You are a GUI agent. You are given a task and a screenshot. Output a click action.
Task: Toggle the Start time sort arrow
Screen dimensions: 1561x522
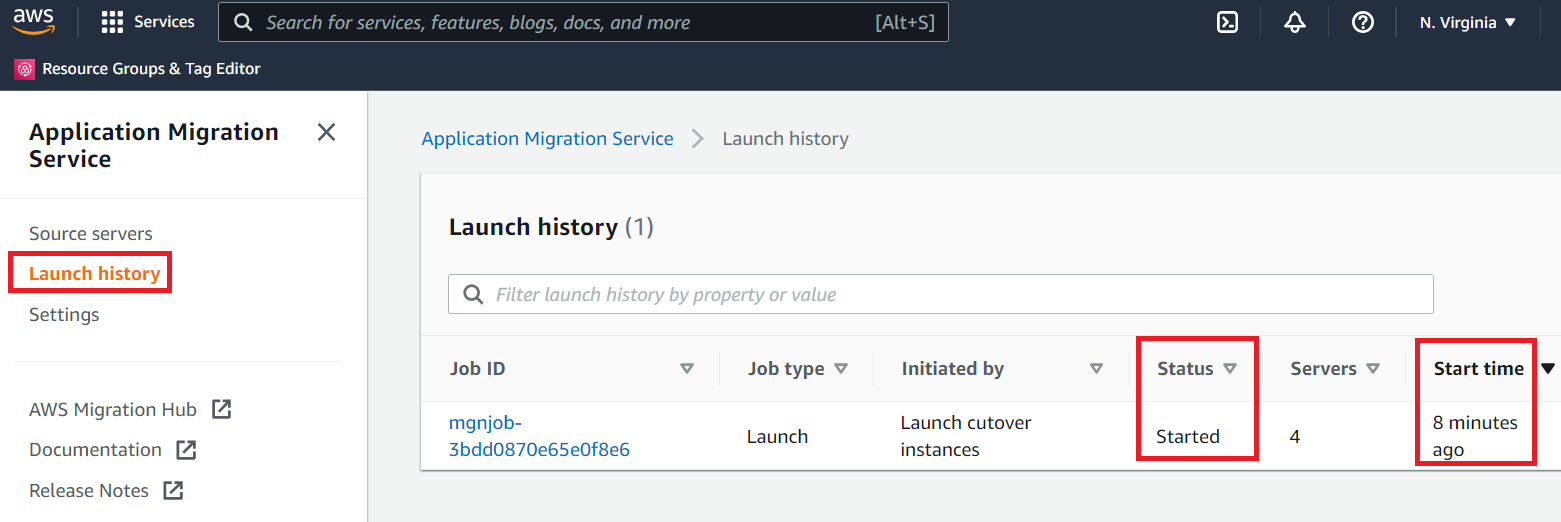point(1548,369)
